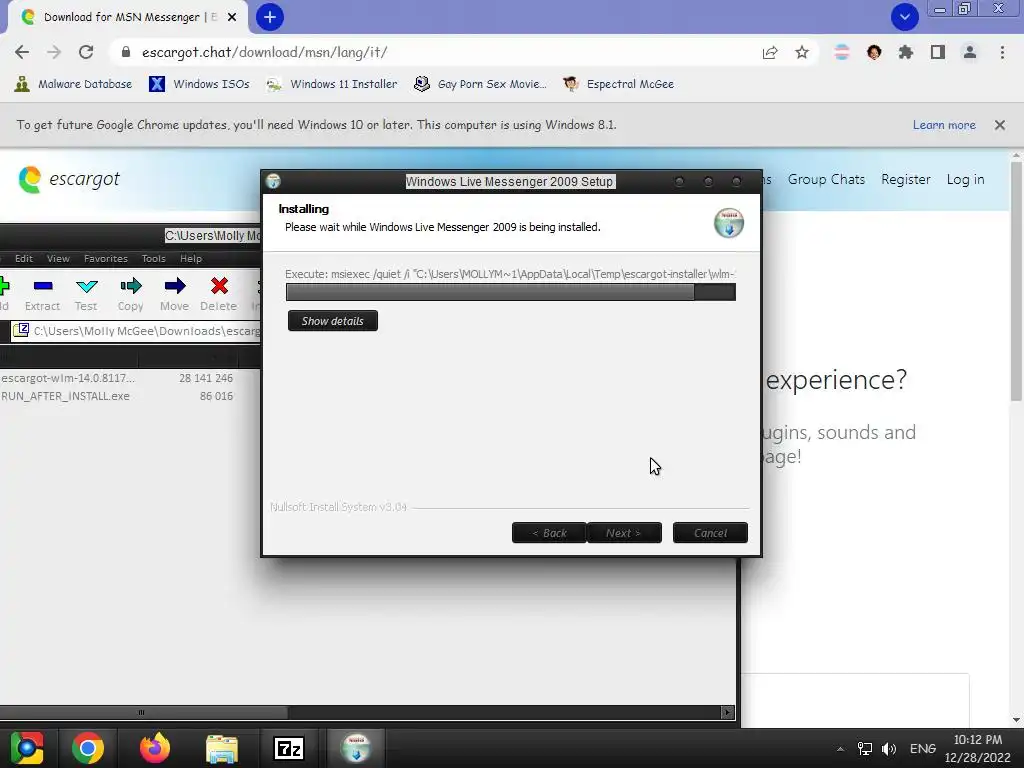1024x768 pixels.
Task: Open the Favorites menu in 7-Zip
Action: click(106, 259)
